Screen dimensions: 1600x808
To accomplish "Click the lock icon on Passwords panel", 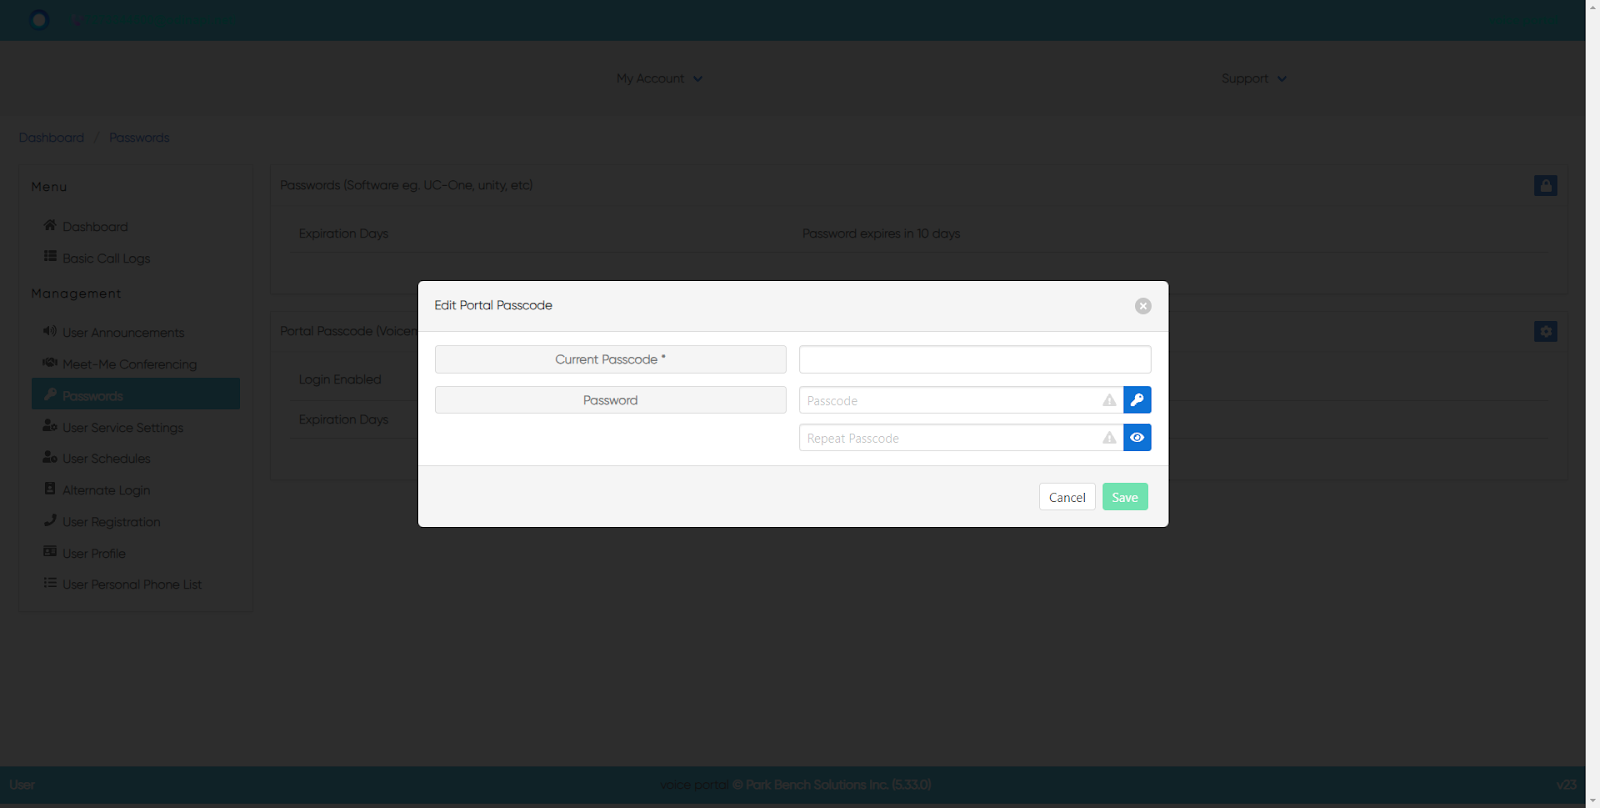I will 1546,186.
